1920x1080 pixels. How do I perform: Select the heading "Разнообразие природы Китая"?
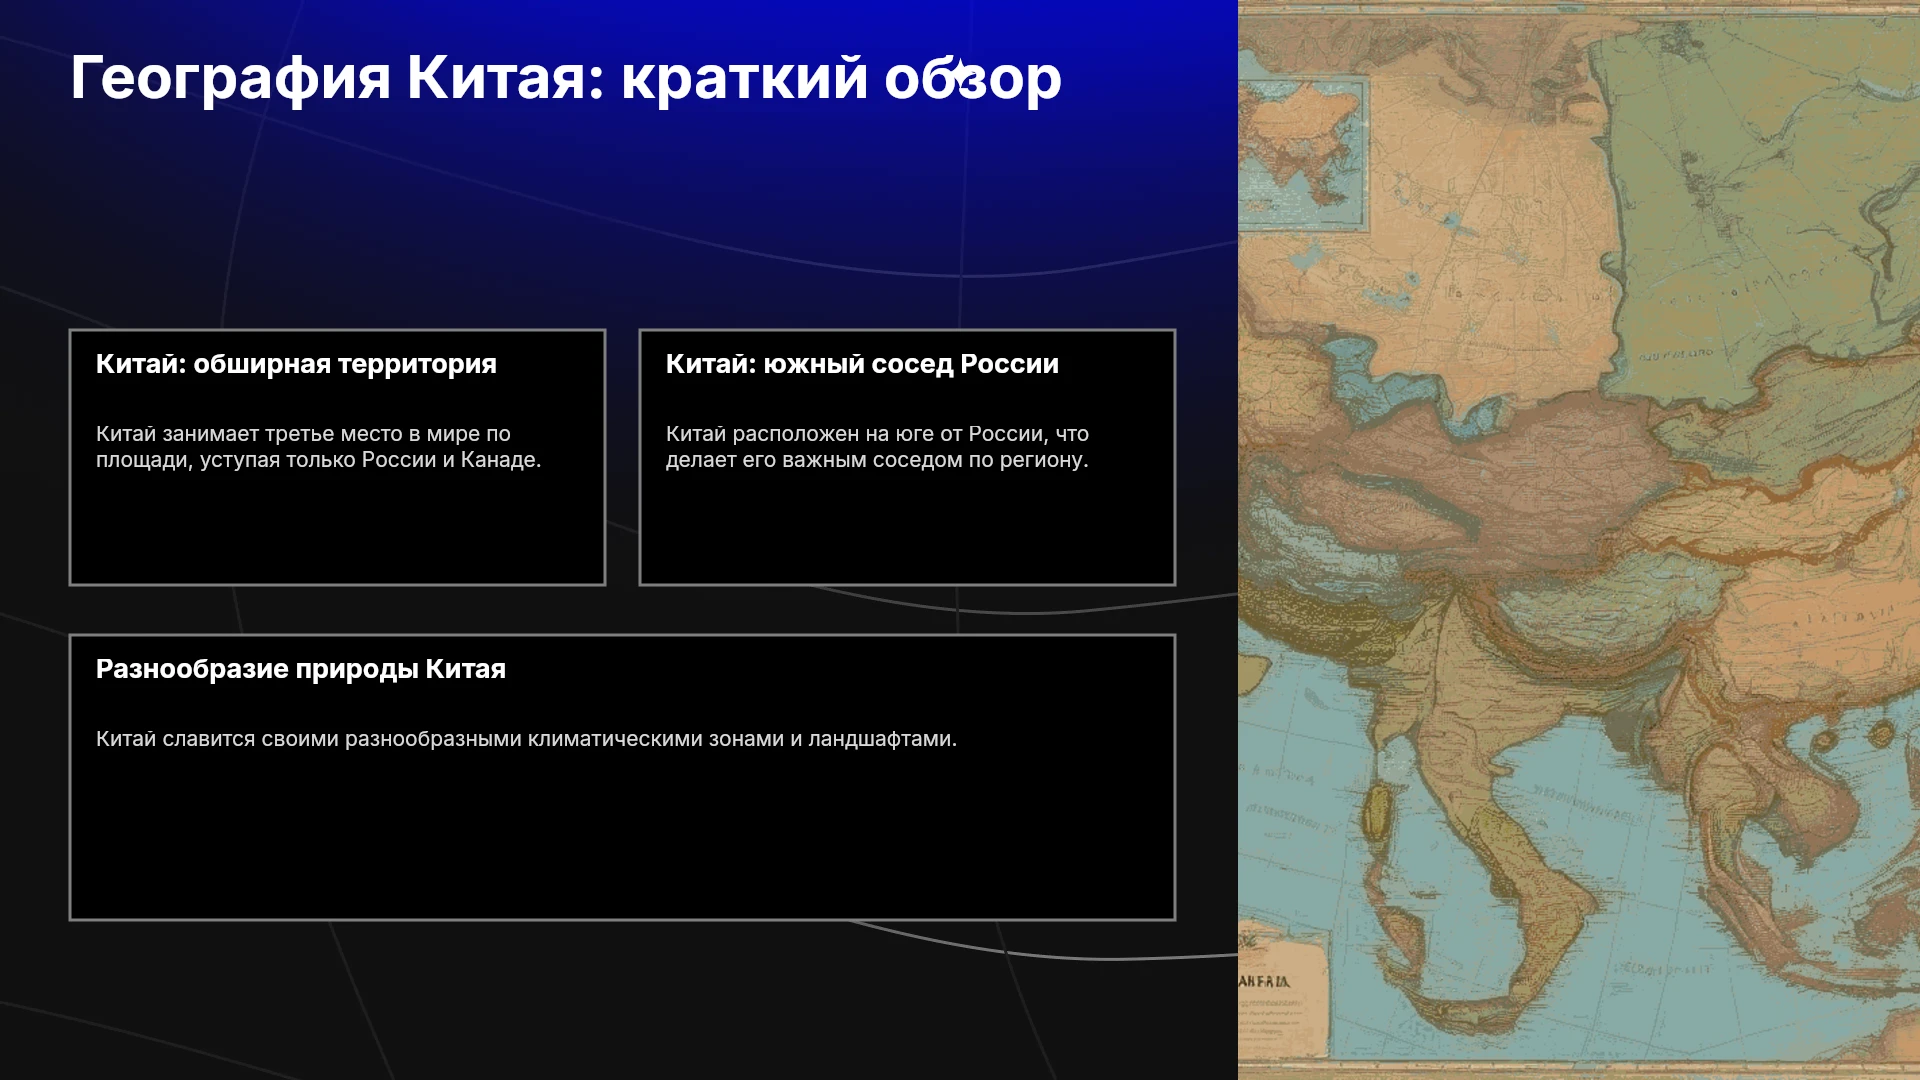coord(301,669)
